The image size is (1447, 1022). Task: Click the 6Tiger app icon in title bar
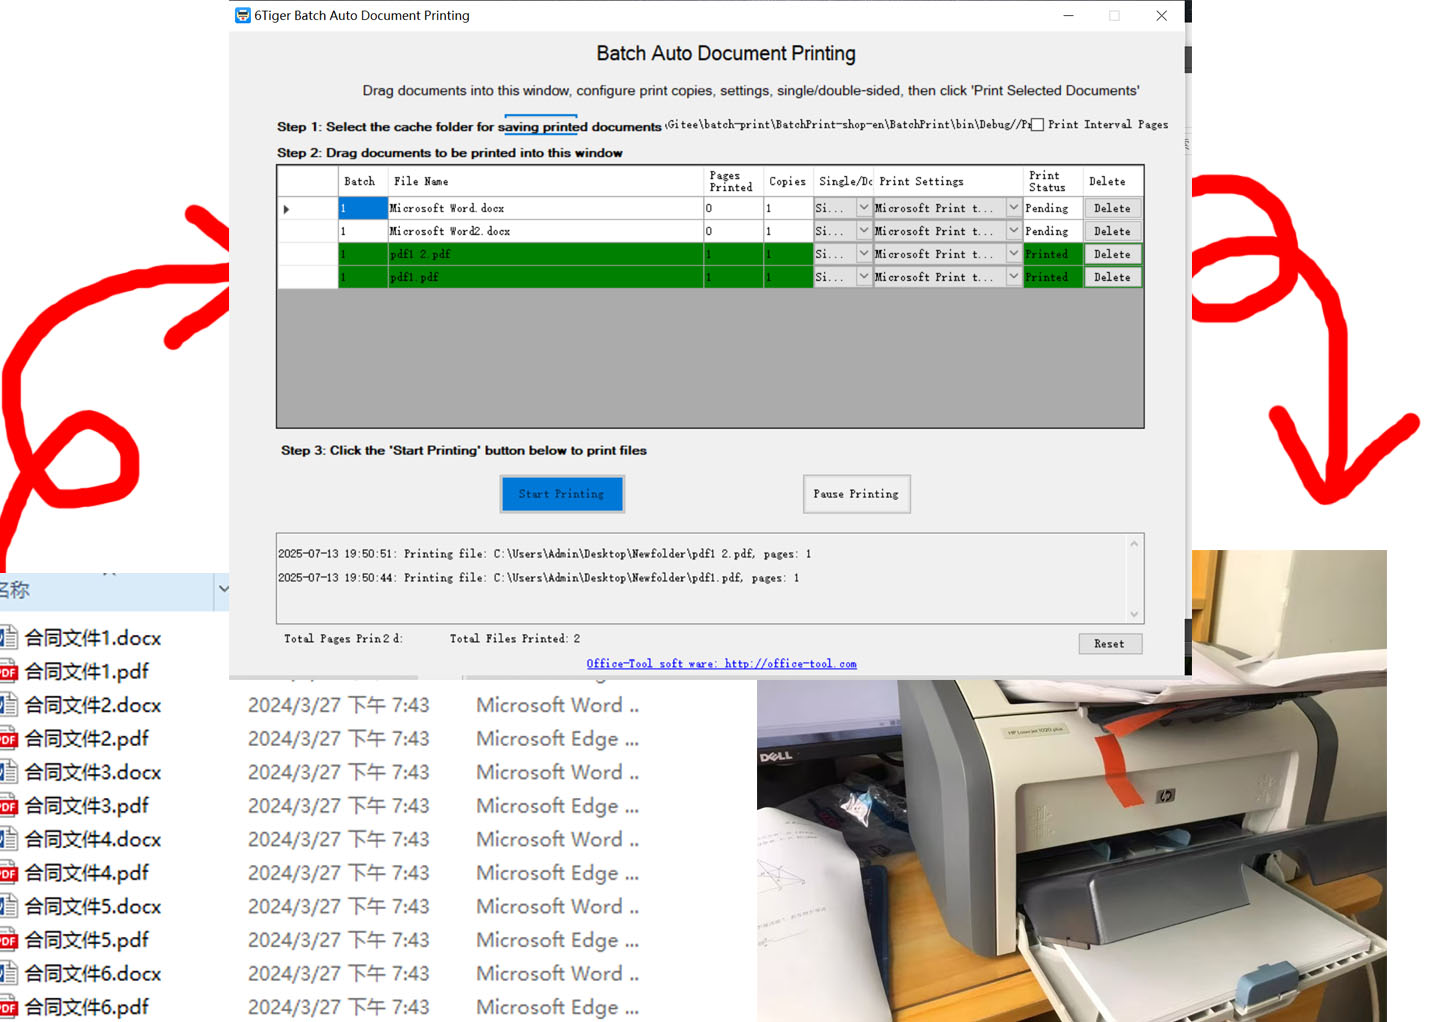(242, 15)
